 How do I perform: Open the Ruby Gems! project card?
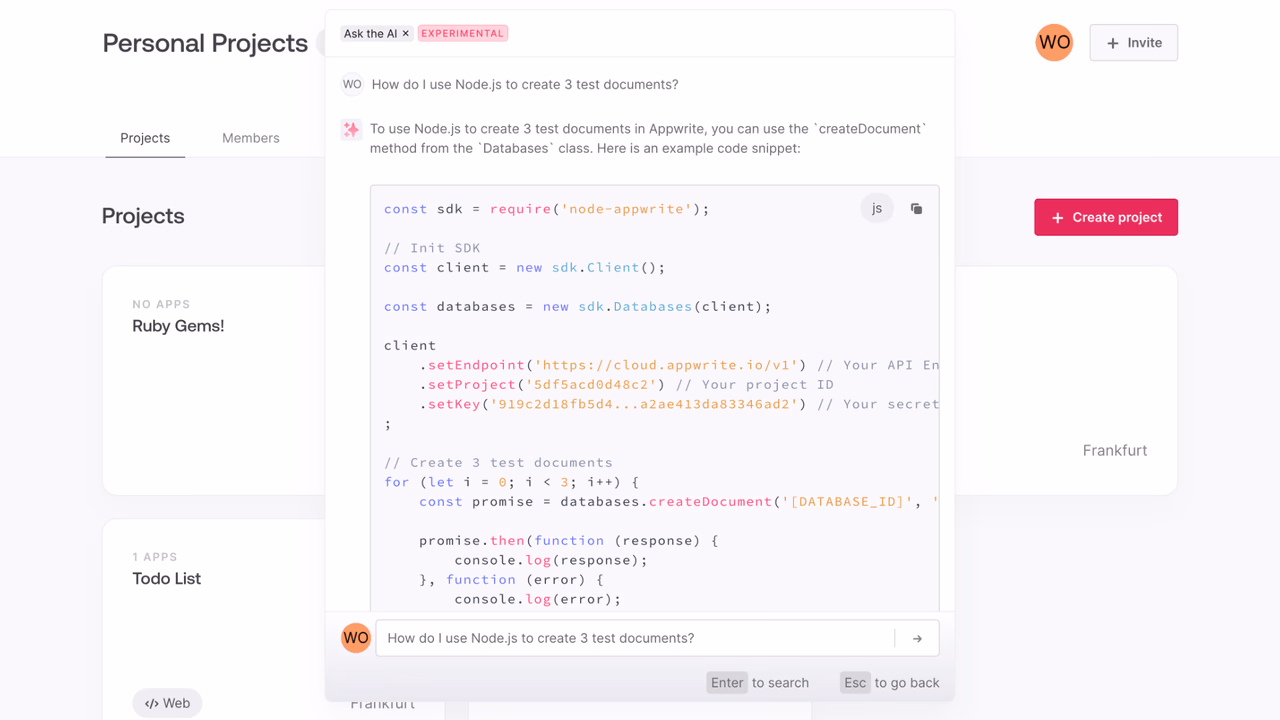click(x=213, y=381)
